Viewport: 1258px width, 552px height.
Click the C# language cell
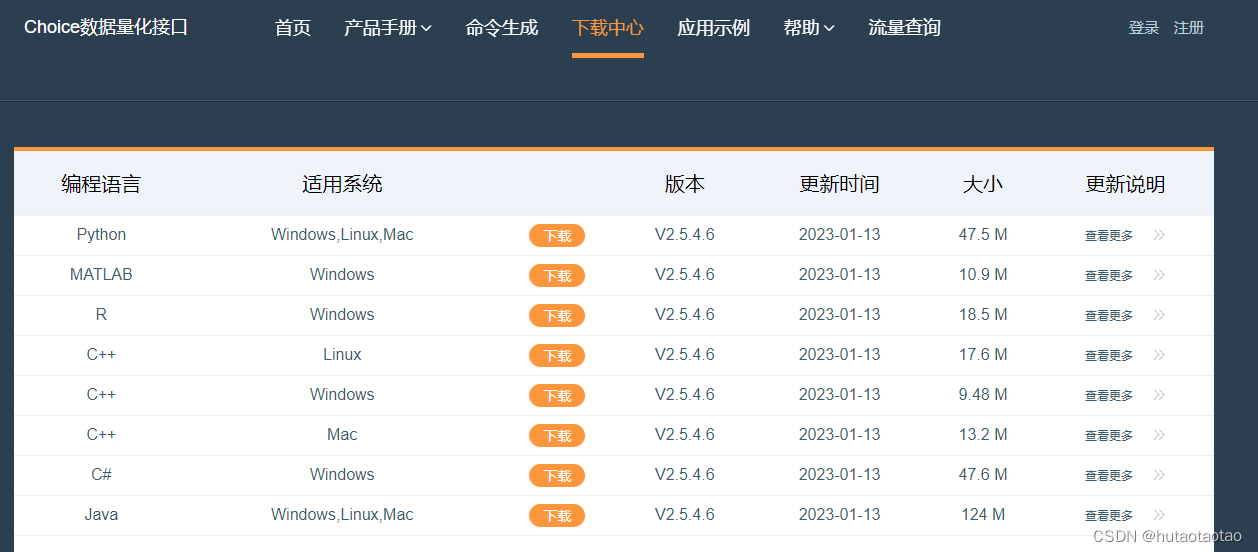101,475
